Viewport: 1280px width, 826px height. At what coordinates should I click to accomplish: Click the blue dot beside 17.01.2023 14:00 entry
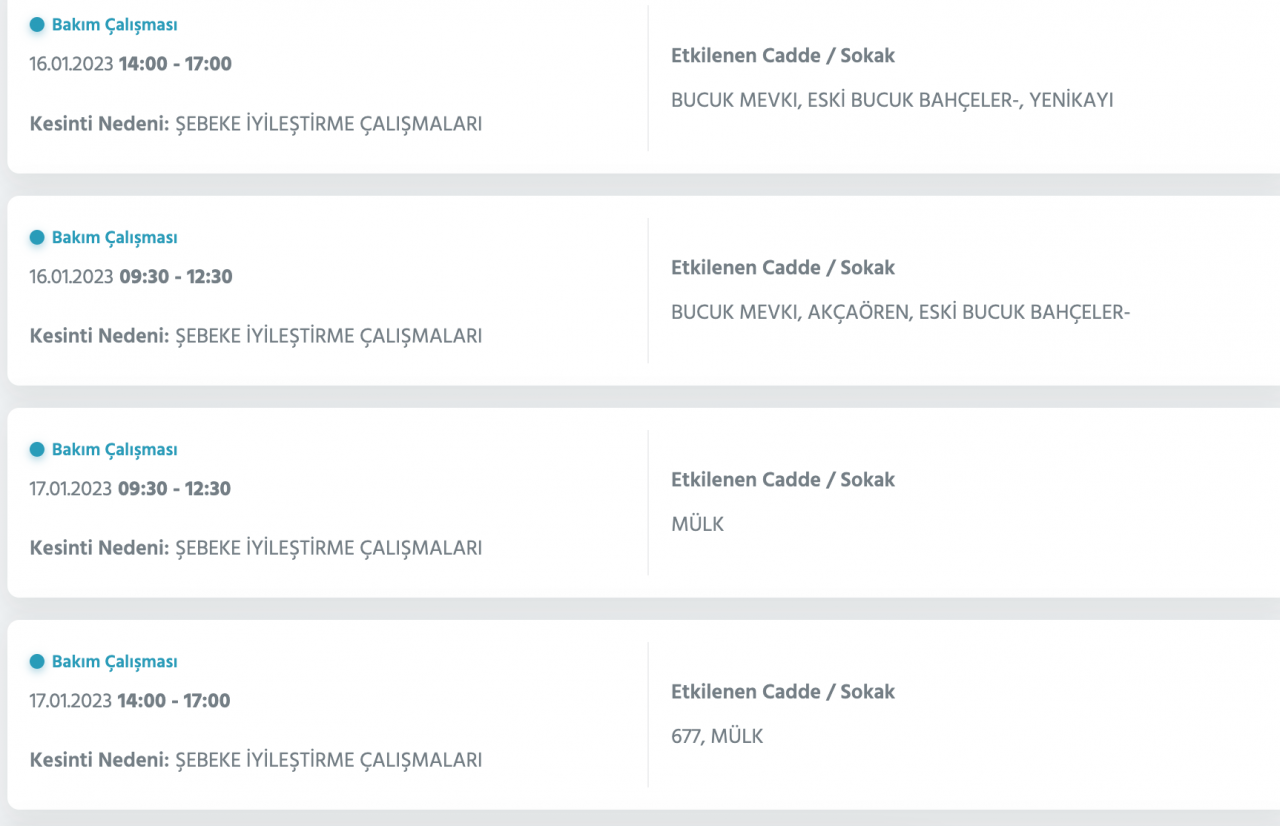click(37, 661)
